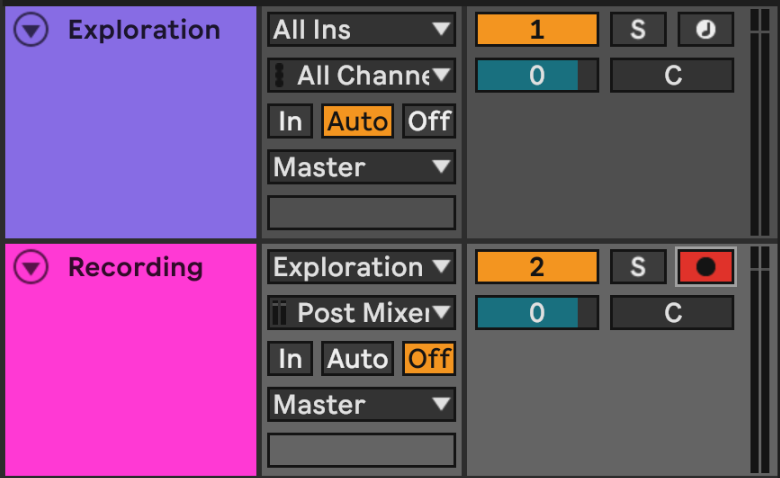The width and height of the screenshot is (780, 478).
Task: Click the Exploration track volume slider
Action: (536, 76)
